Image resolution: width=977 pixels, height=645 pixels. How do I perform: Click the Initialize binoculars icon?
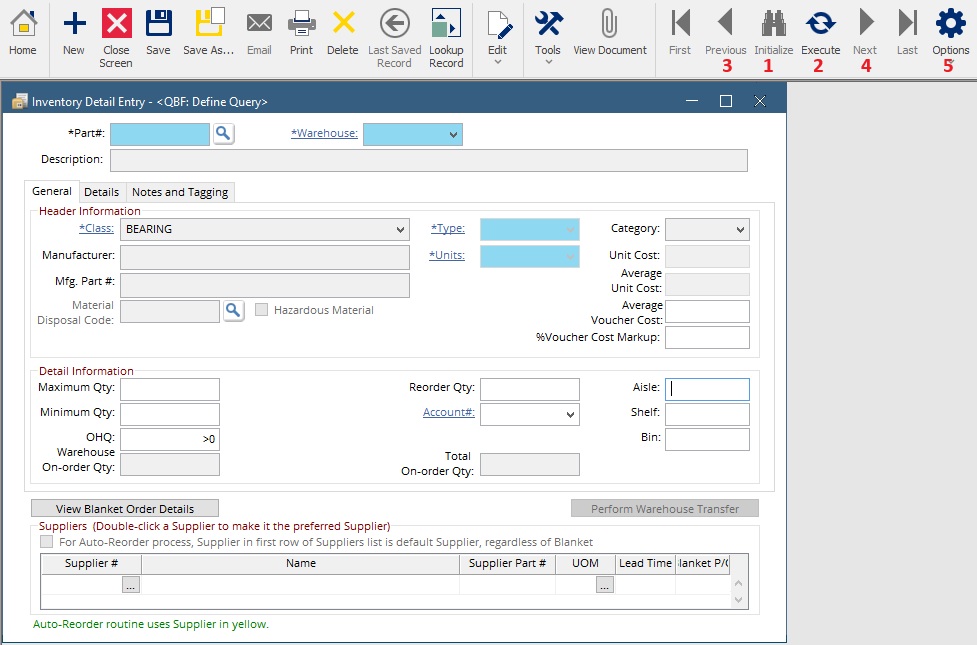(x=773, y=24)
